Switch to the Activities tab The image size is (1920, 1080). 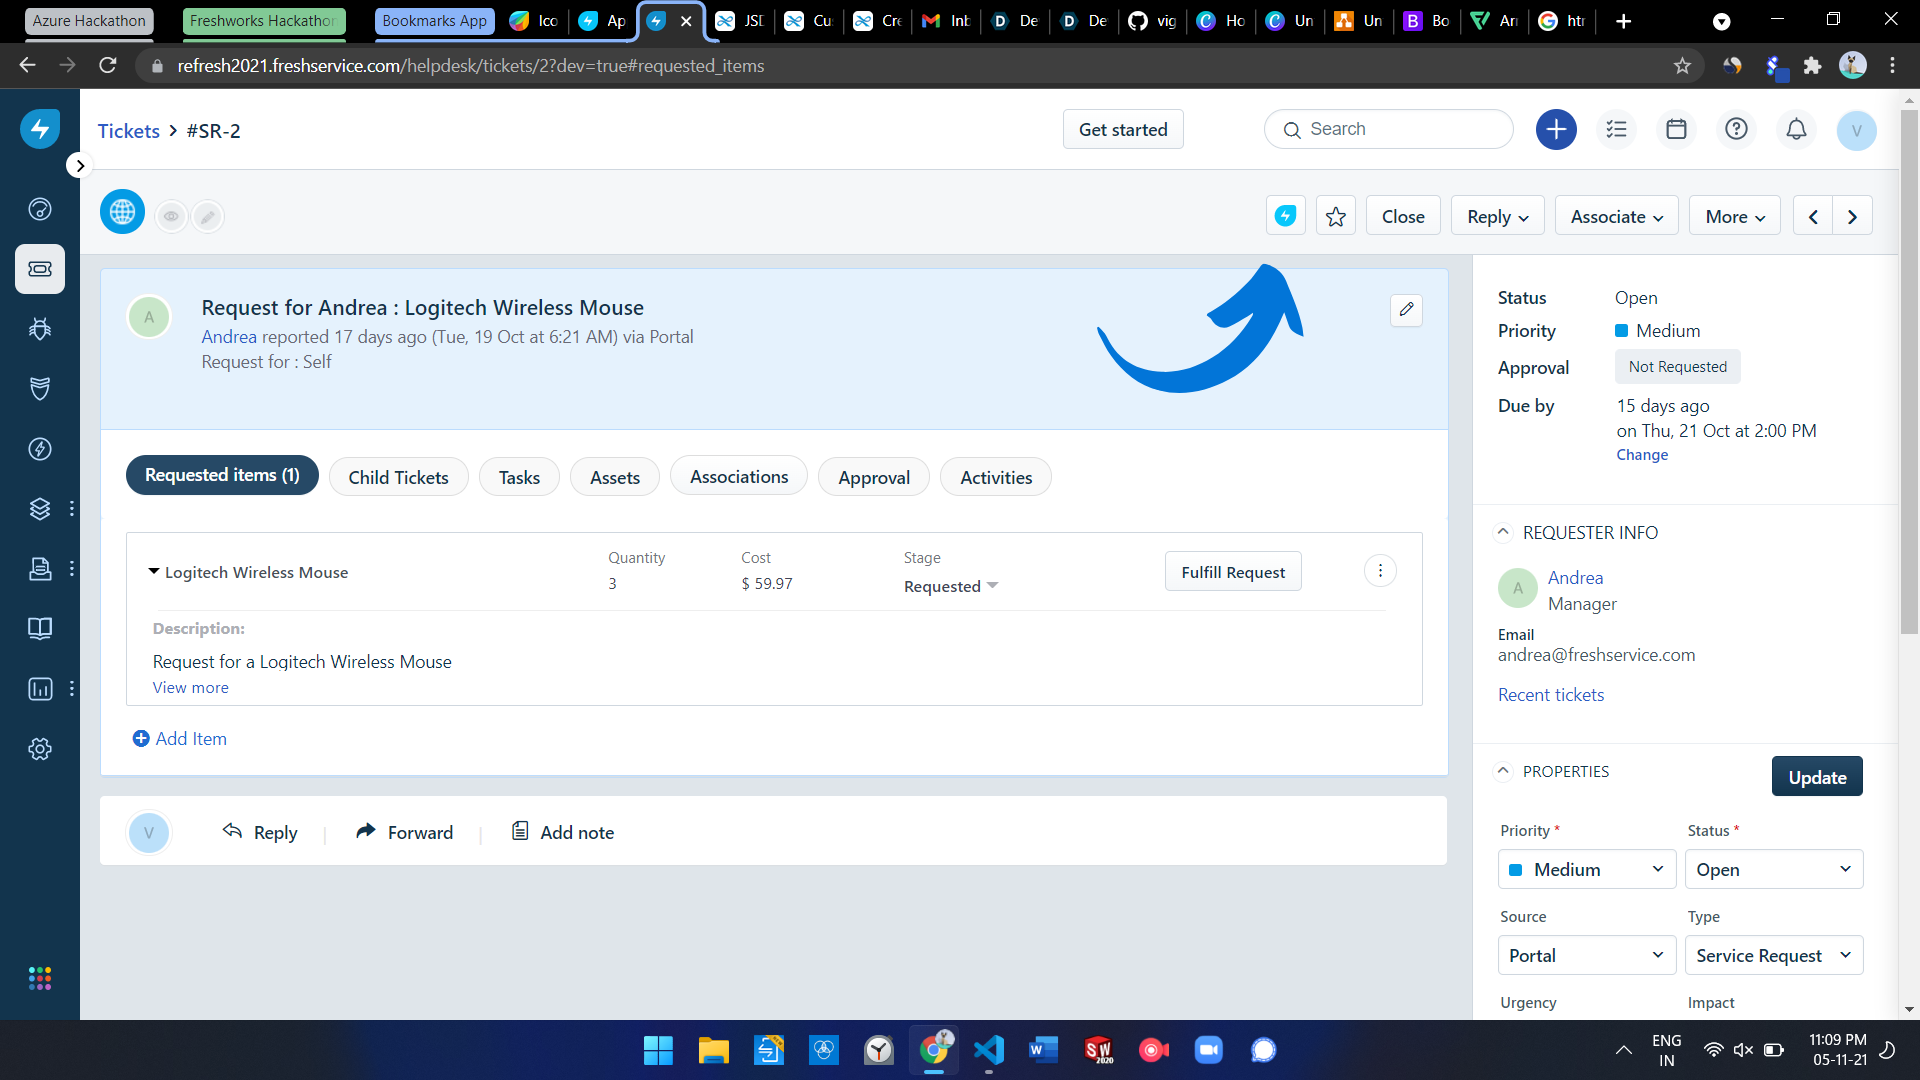point(995,477)
